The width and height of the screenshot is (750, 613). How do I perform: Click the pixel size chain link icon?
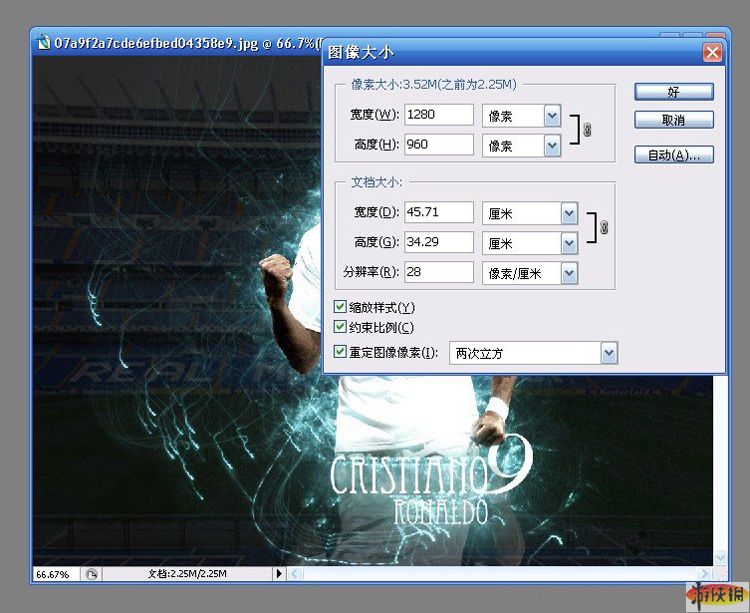pyautogui.click(x=587, y=130)
